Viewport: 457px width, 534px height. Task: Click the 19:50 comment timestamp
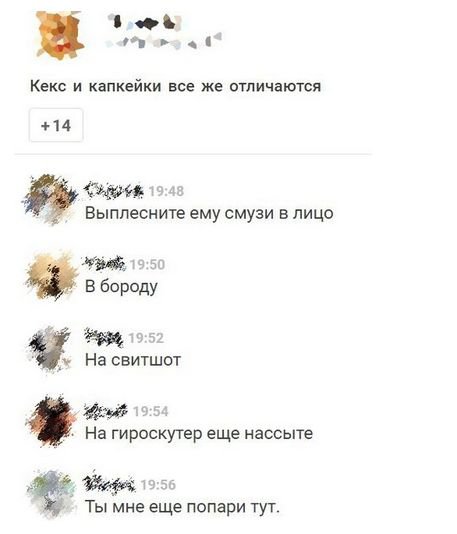pos(147,265)
